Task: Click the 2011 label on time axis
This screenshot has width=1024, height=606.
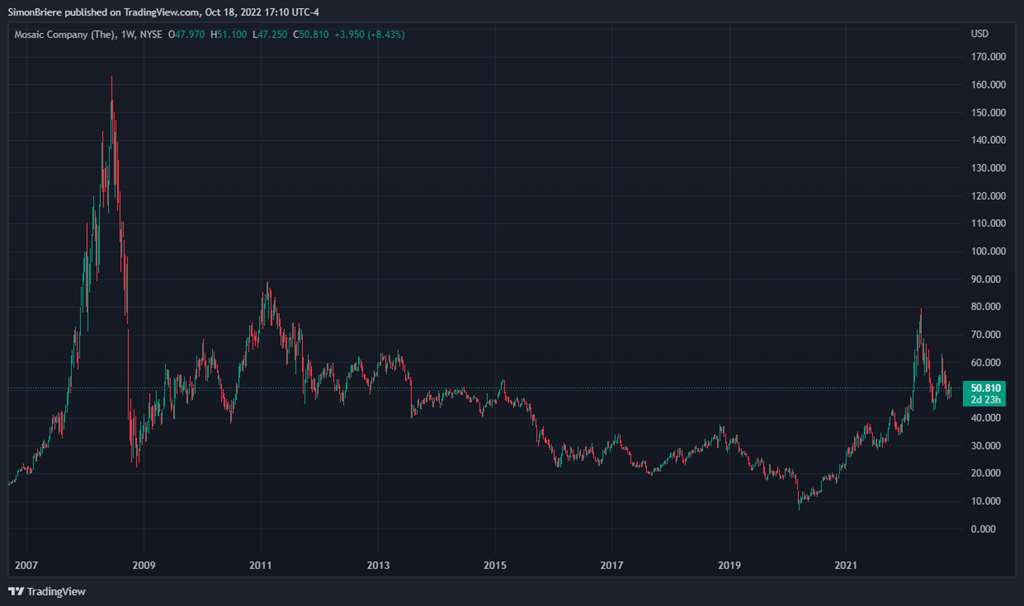Action: pyautogui.click(x=261, y=565)
